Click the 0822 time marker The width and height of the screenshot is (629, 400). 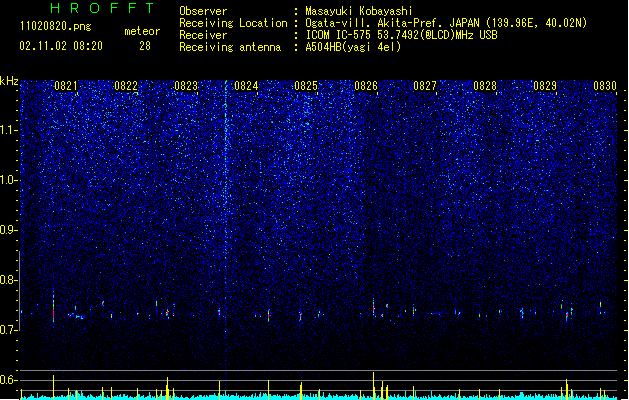coord(126,86)
